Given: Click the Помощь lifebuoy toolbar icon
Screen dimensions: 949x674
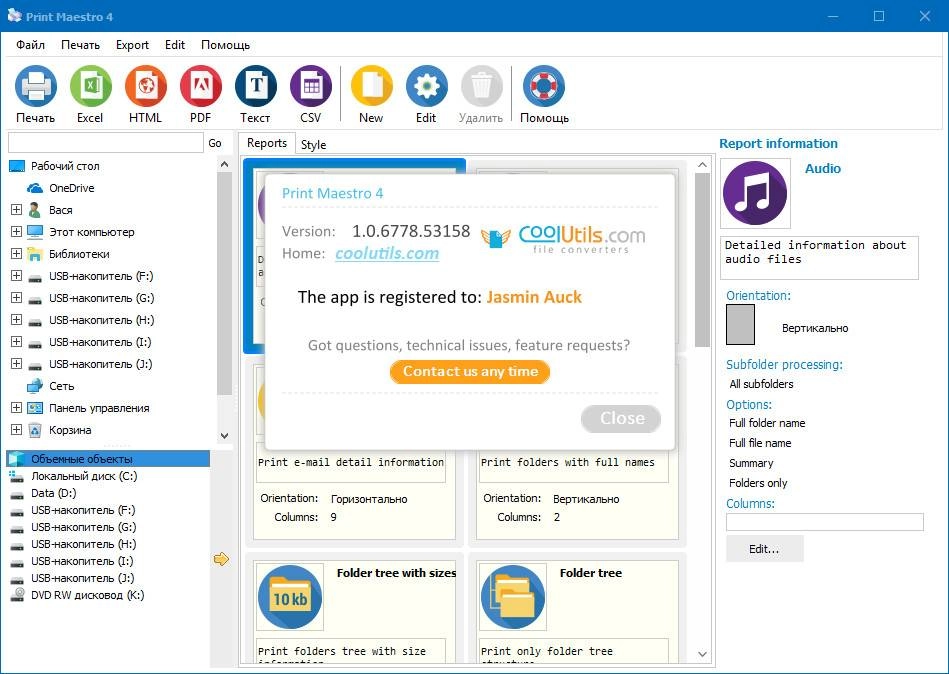Looking at the screenshot, I should 543,86.
